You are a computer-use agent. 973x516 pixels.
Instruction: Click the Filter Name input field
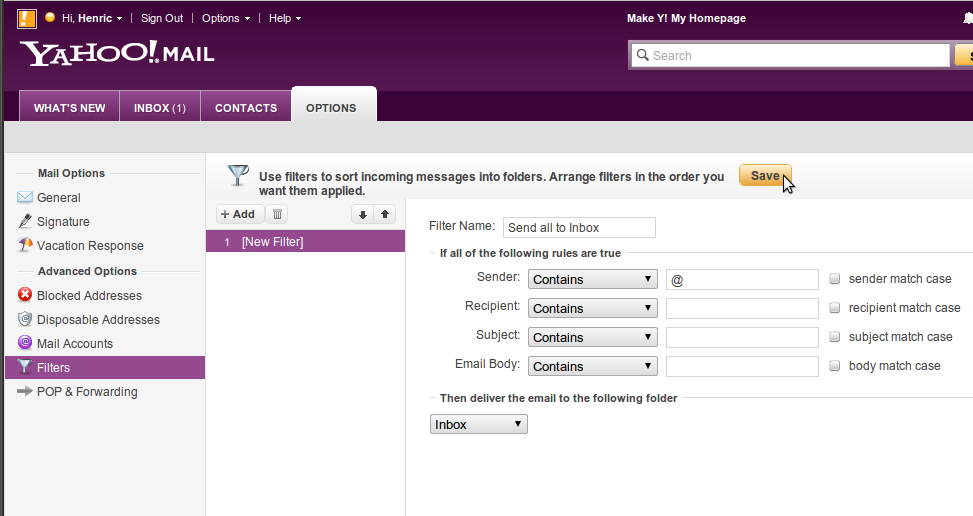click(579, 227)
